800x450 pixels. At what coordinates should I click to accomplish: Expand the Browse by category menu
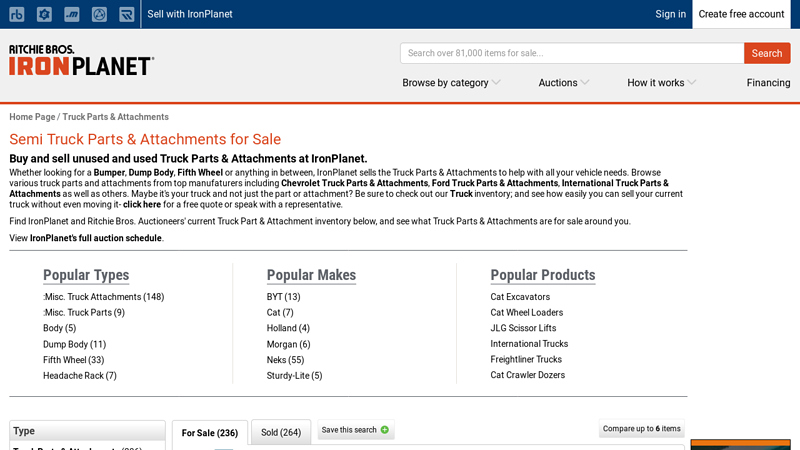pos(451,83)
